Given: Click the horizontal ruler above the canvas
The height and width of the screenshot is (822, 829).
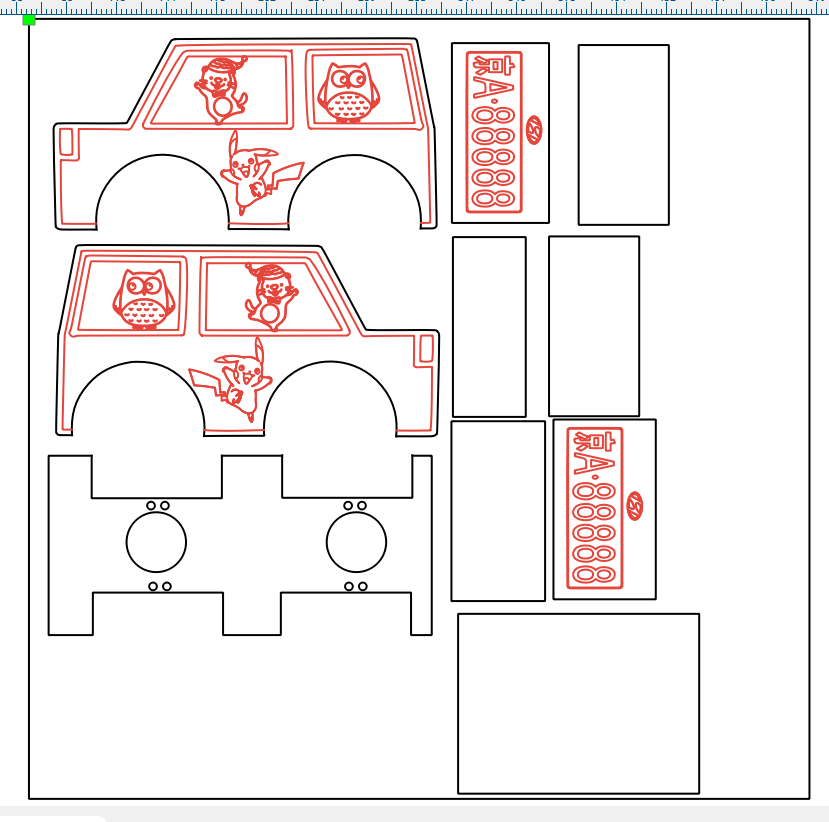Looking at the screenshot, I should click(x=414, y=7).
